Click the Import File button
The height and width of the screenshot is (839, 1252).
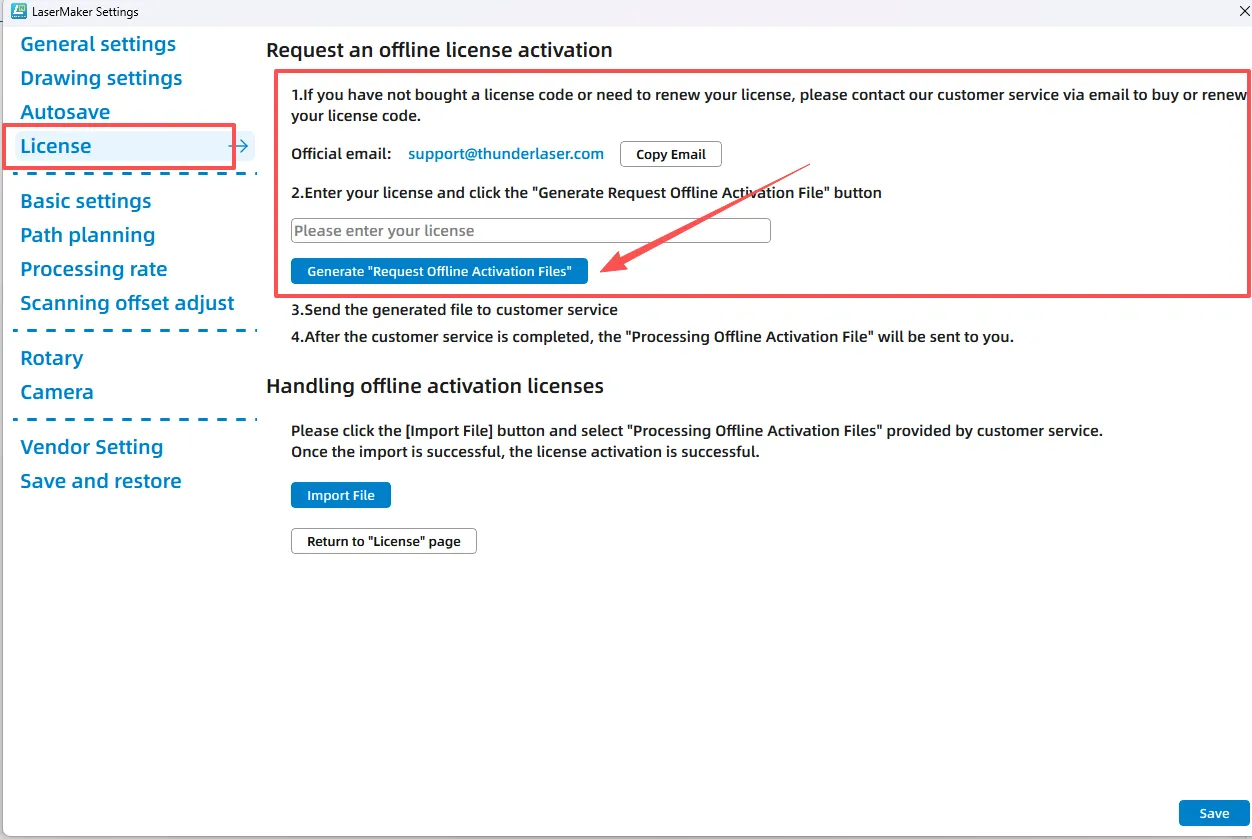[x=340, y=495]
